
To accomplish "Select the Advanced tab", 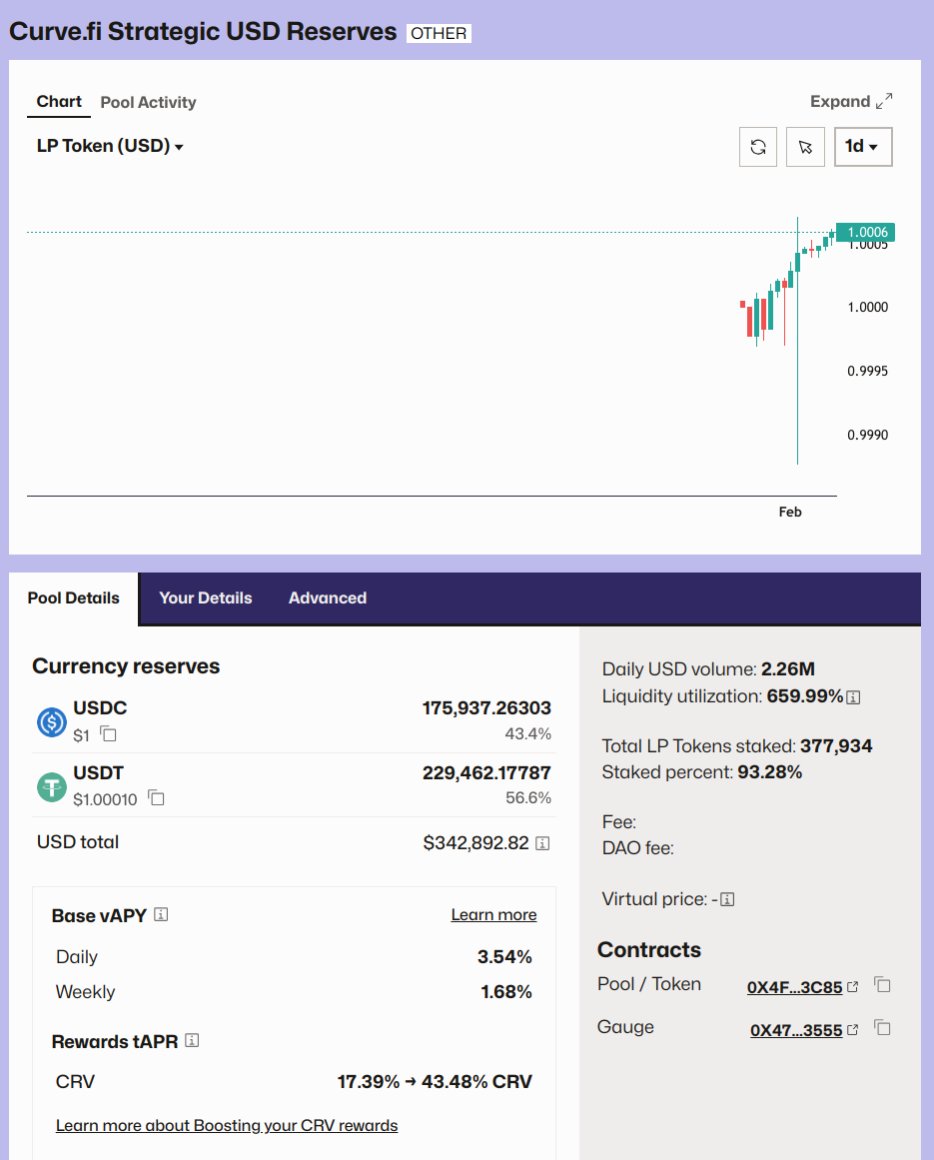I will tap(328, 598).
